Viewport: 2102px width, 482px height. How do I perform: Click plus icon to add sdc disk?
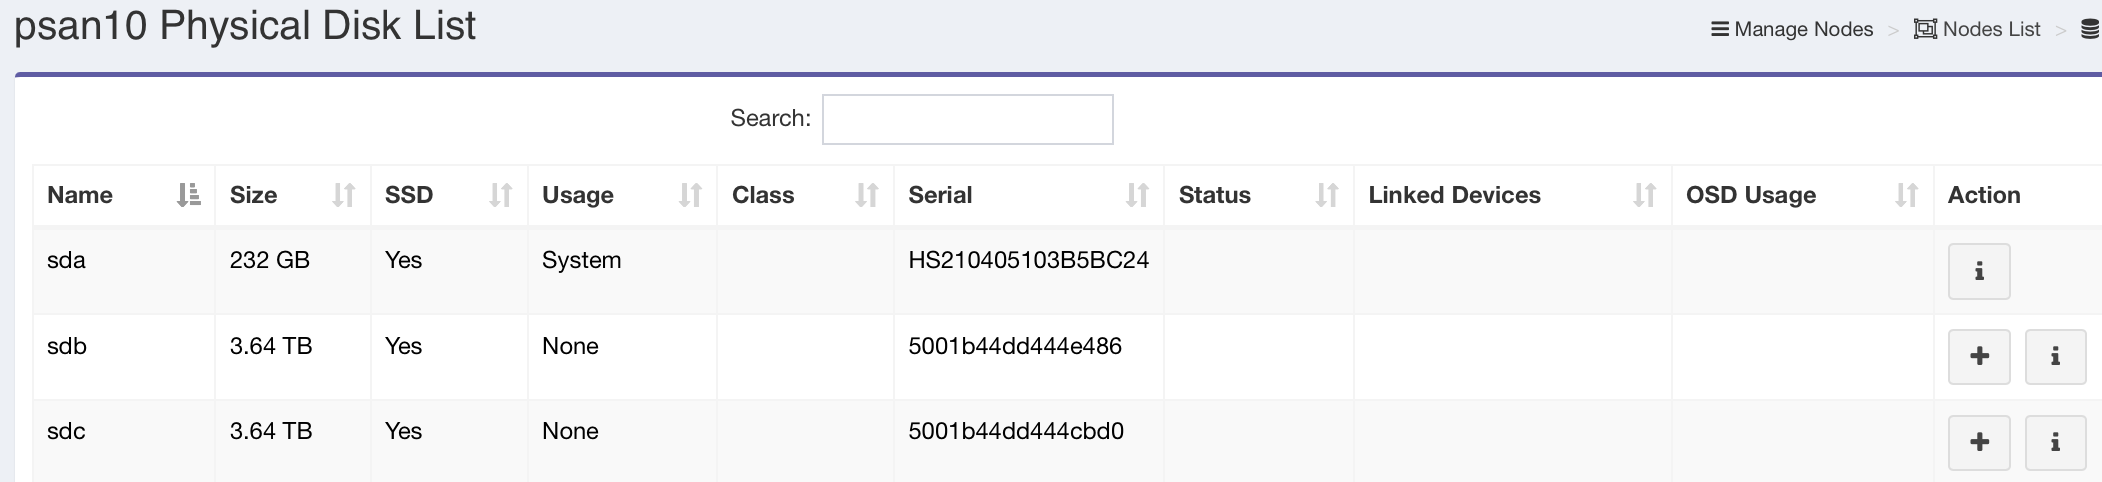(1978, 442)
